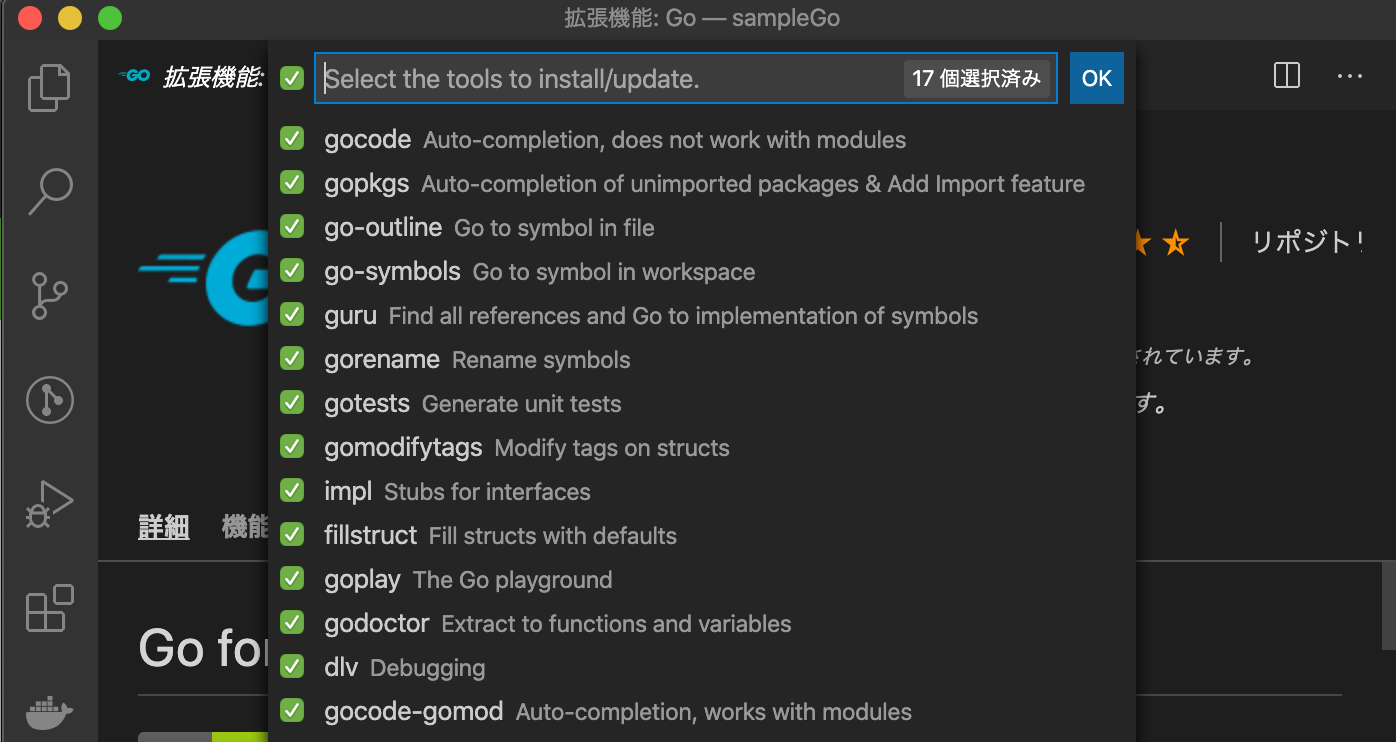Screen dimensions: 1396x742
Task: Click the OK button to install tools
Action: 1097,78
